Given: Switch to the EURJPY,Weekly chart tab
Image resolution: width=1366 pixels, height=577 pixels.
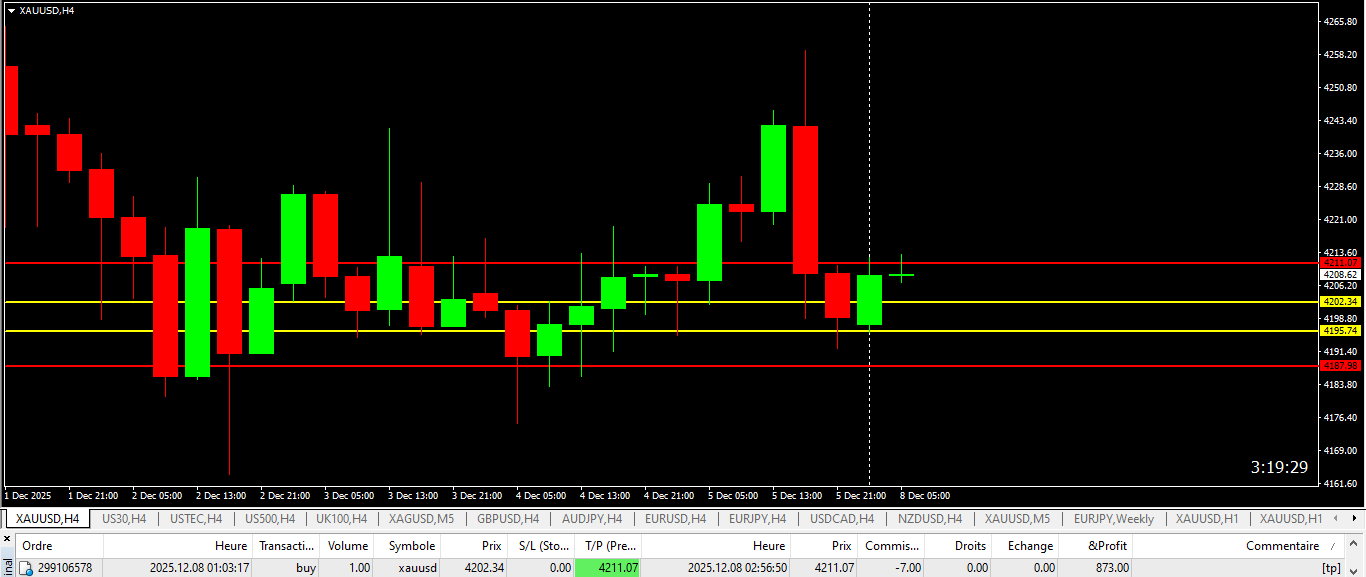Looking at the screenshot, I should [x=1113, y=519].
